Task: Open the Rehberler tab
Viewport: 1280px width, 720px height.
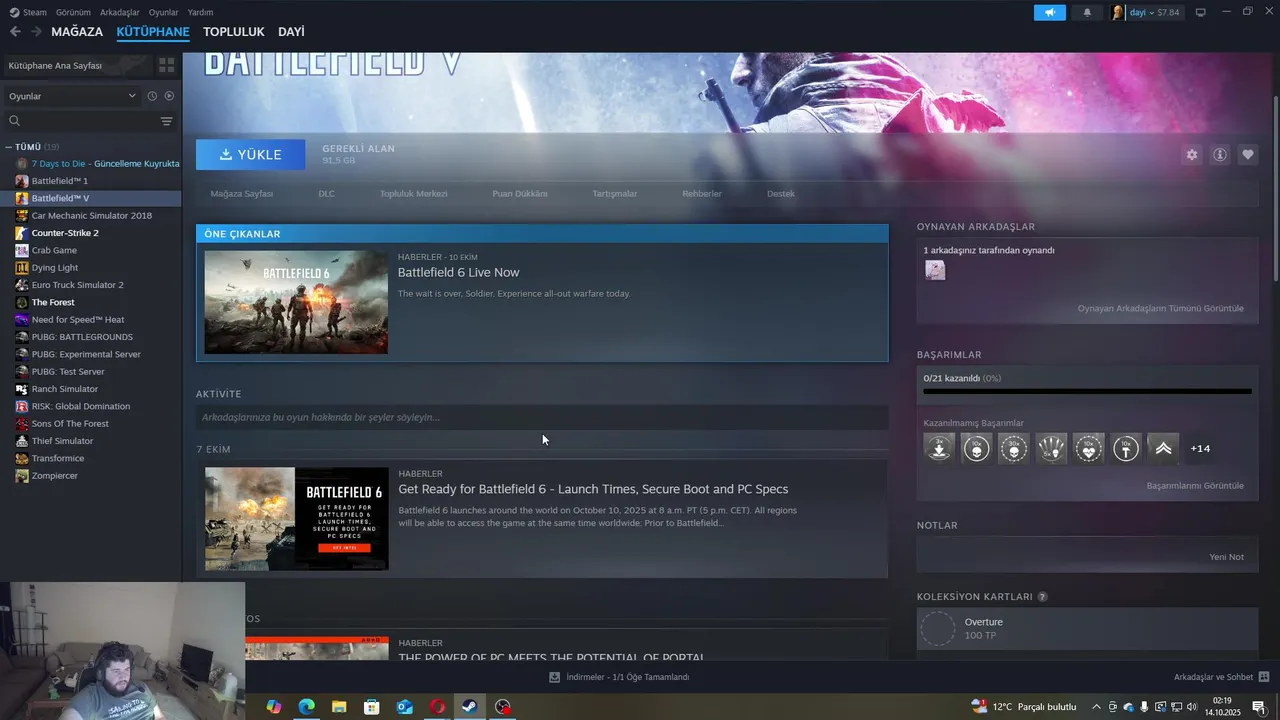Action: (702, 194)
